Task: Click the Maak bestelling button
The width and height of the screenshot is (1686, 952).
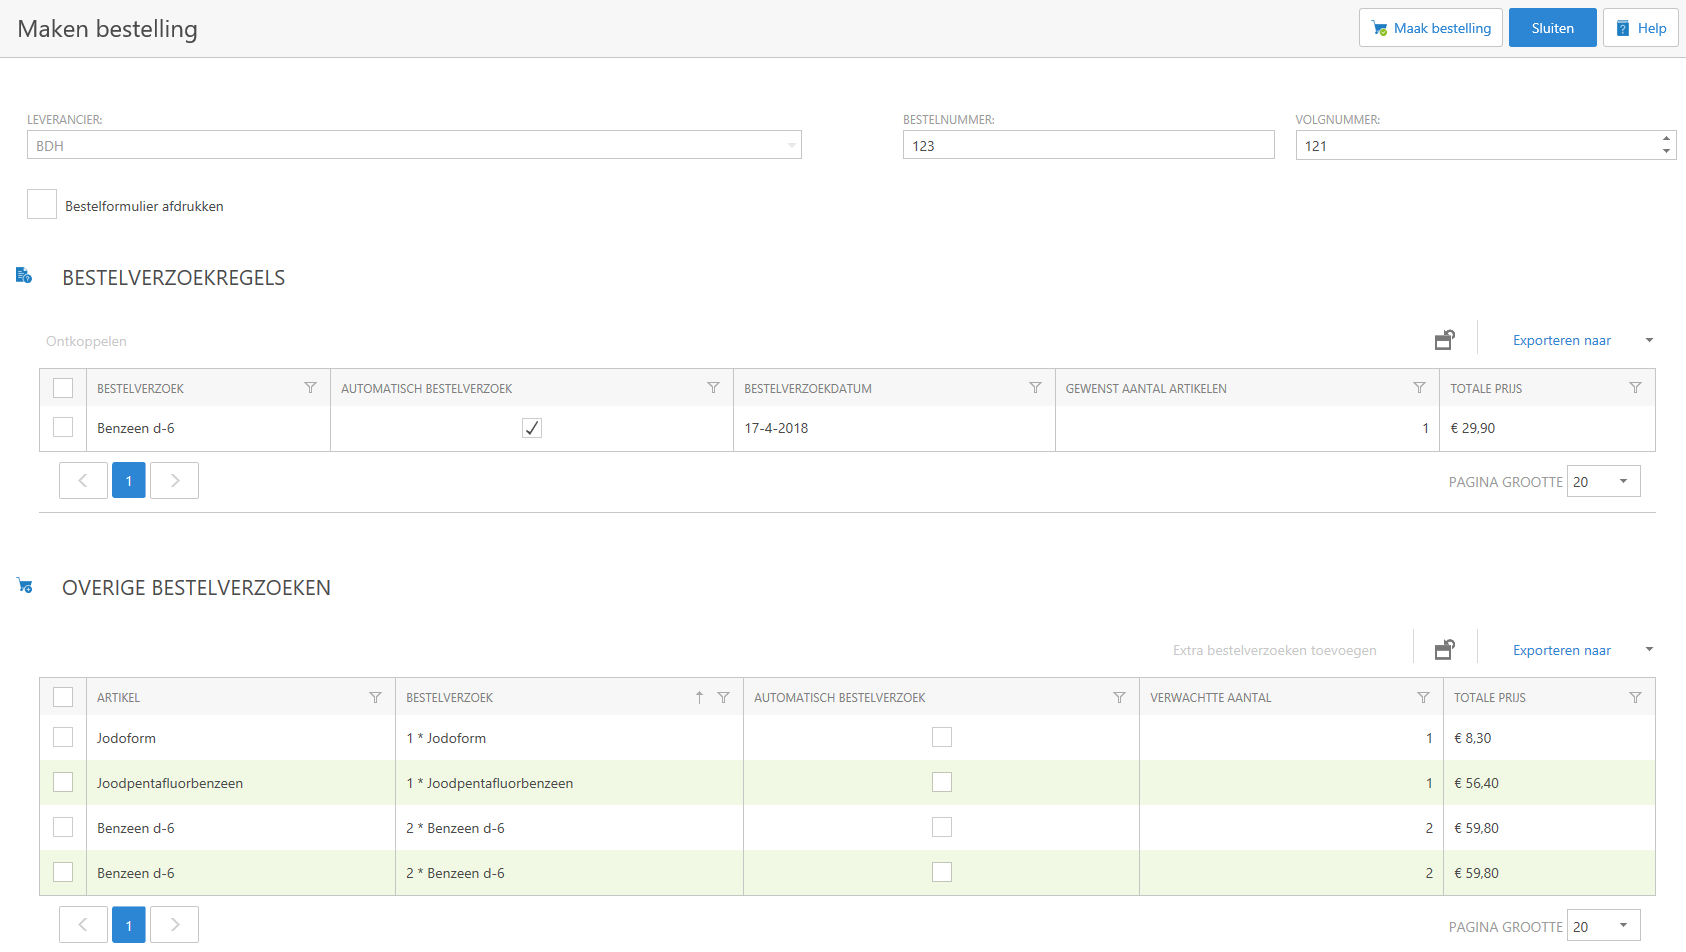Action: pyautogui.click(x=1430, y=28)
